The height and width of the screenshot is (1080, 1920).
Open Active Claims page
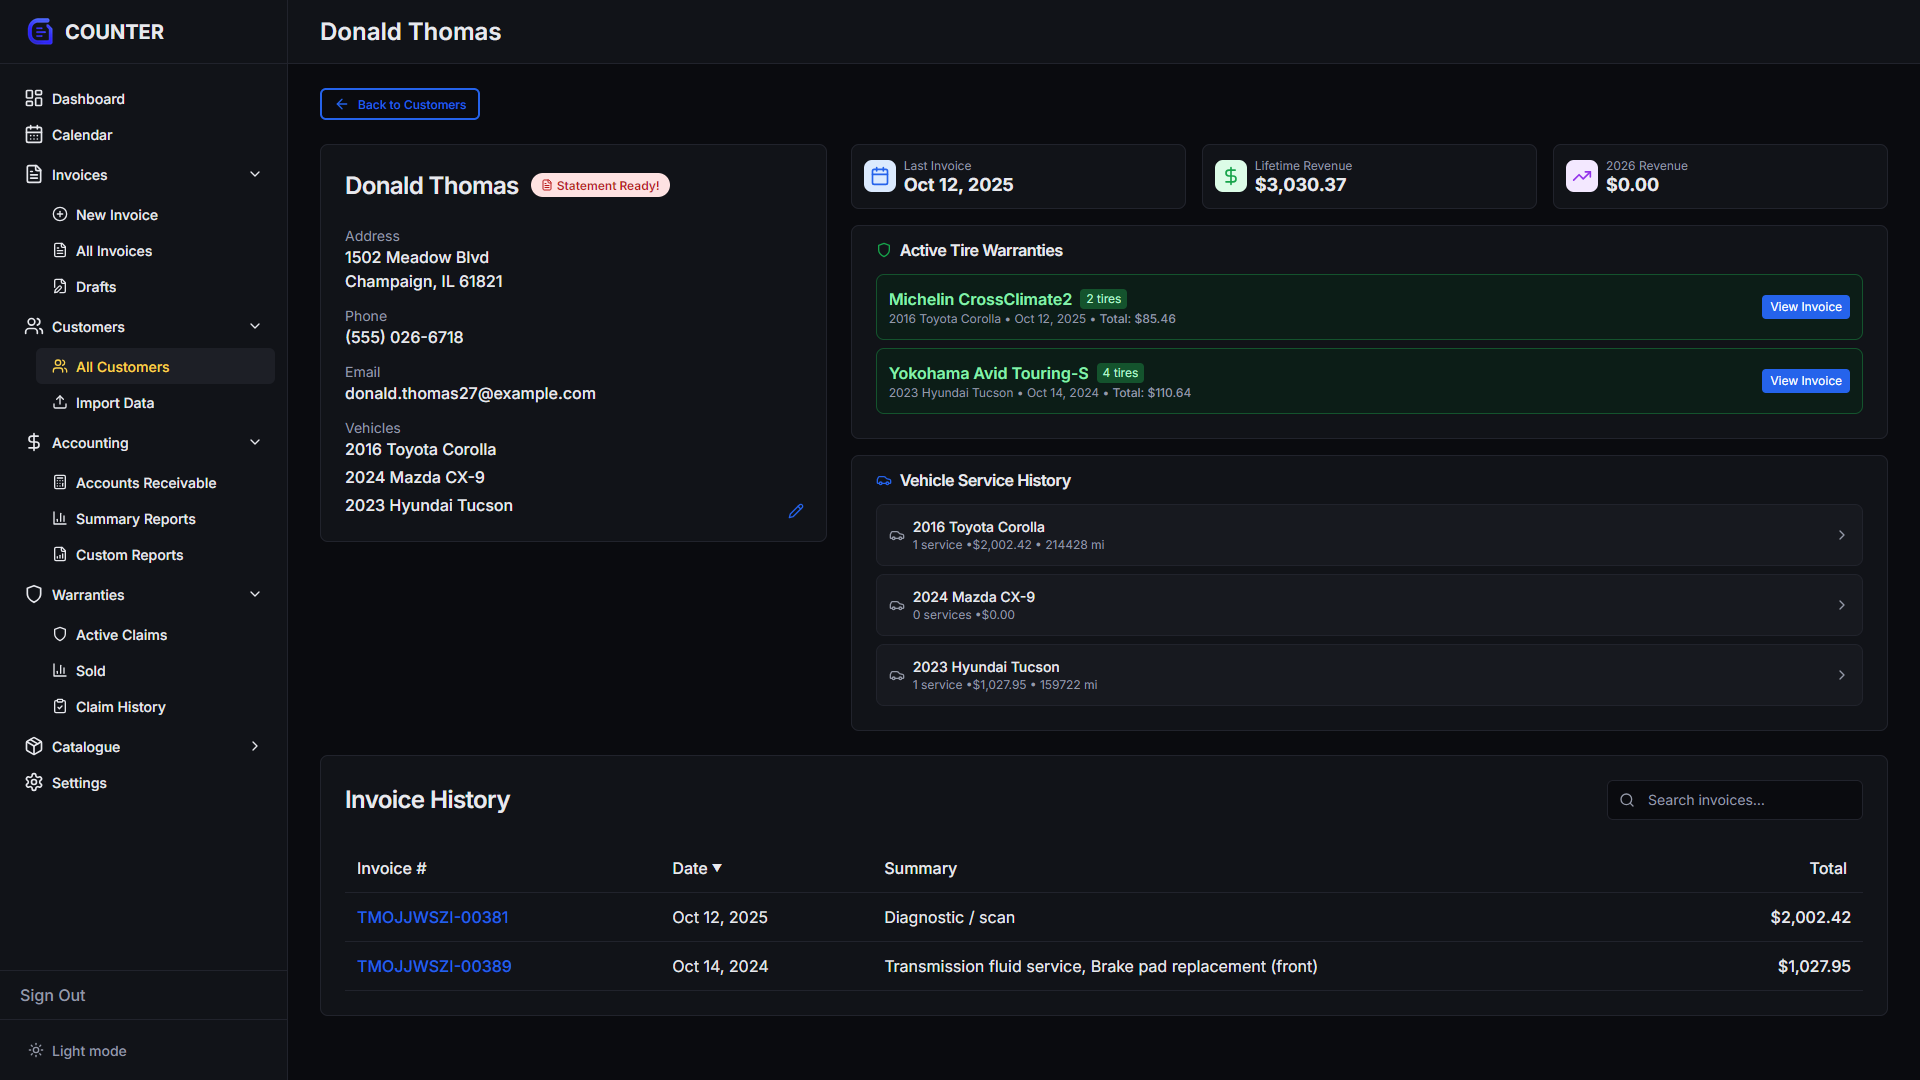[x=155, y=634]
